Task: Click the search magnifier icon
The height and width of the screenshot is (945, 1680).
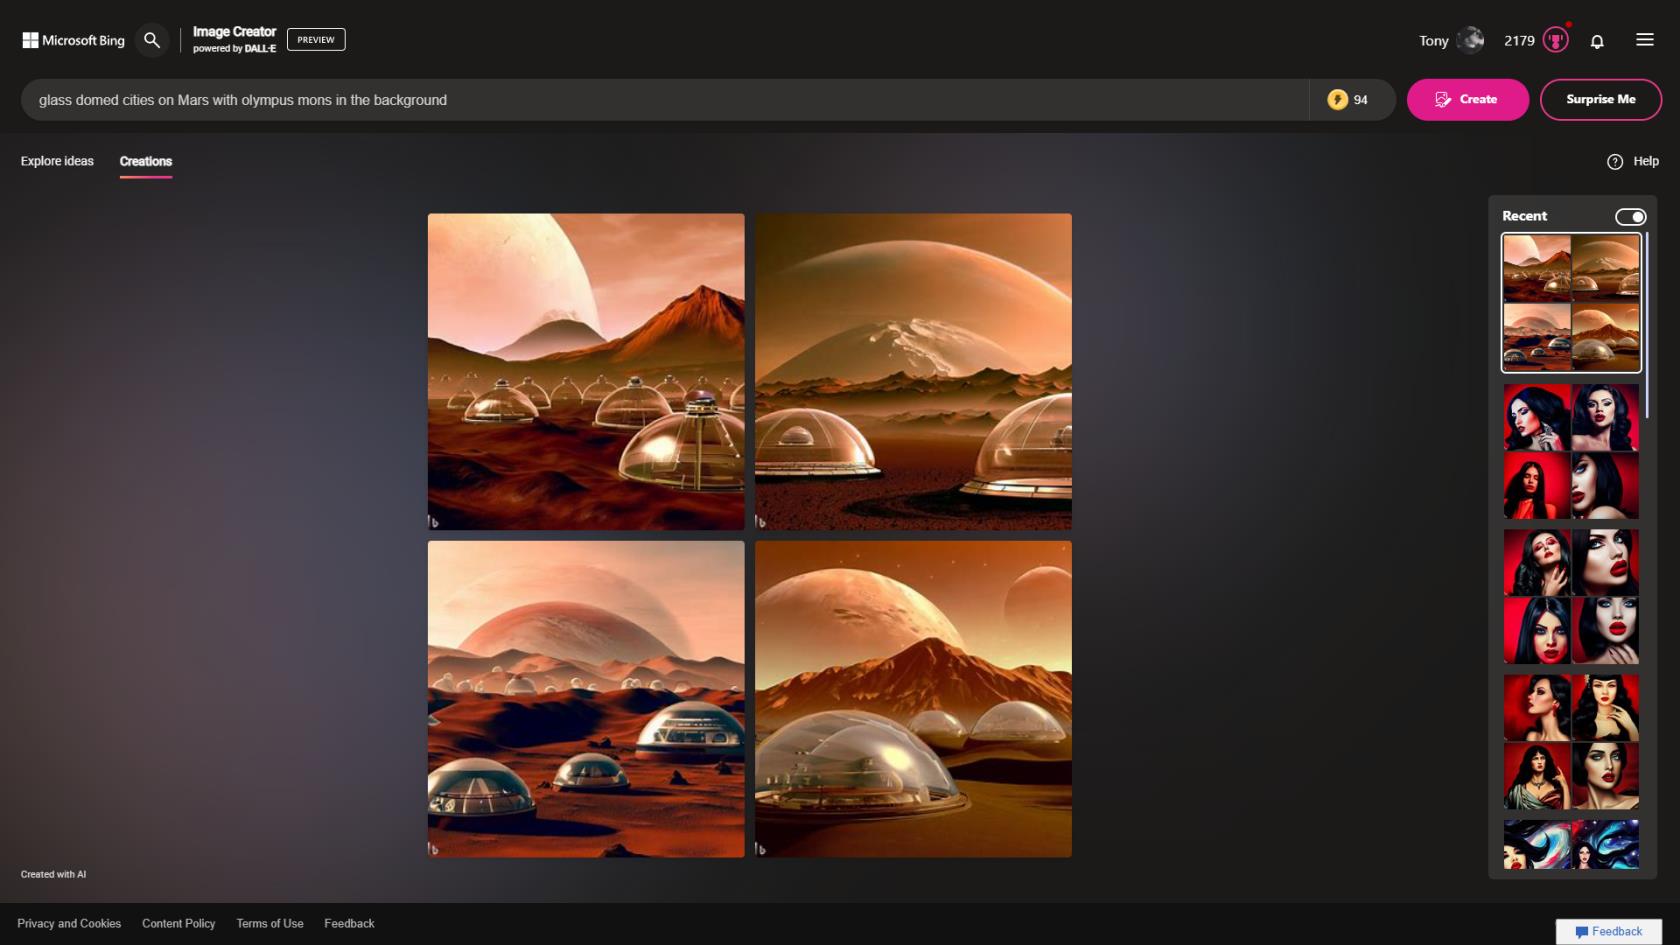Action: 152,40
